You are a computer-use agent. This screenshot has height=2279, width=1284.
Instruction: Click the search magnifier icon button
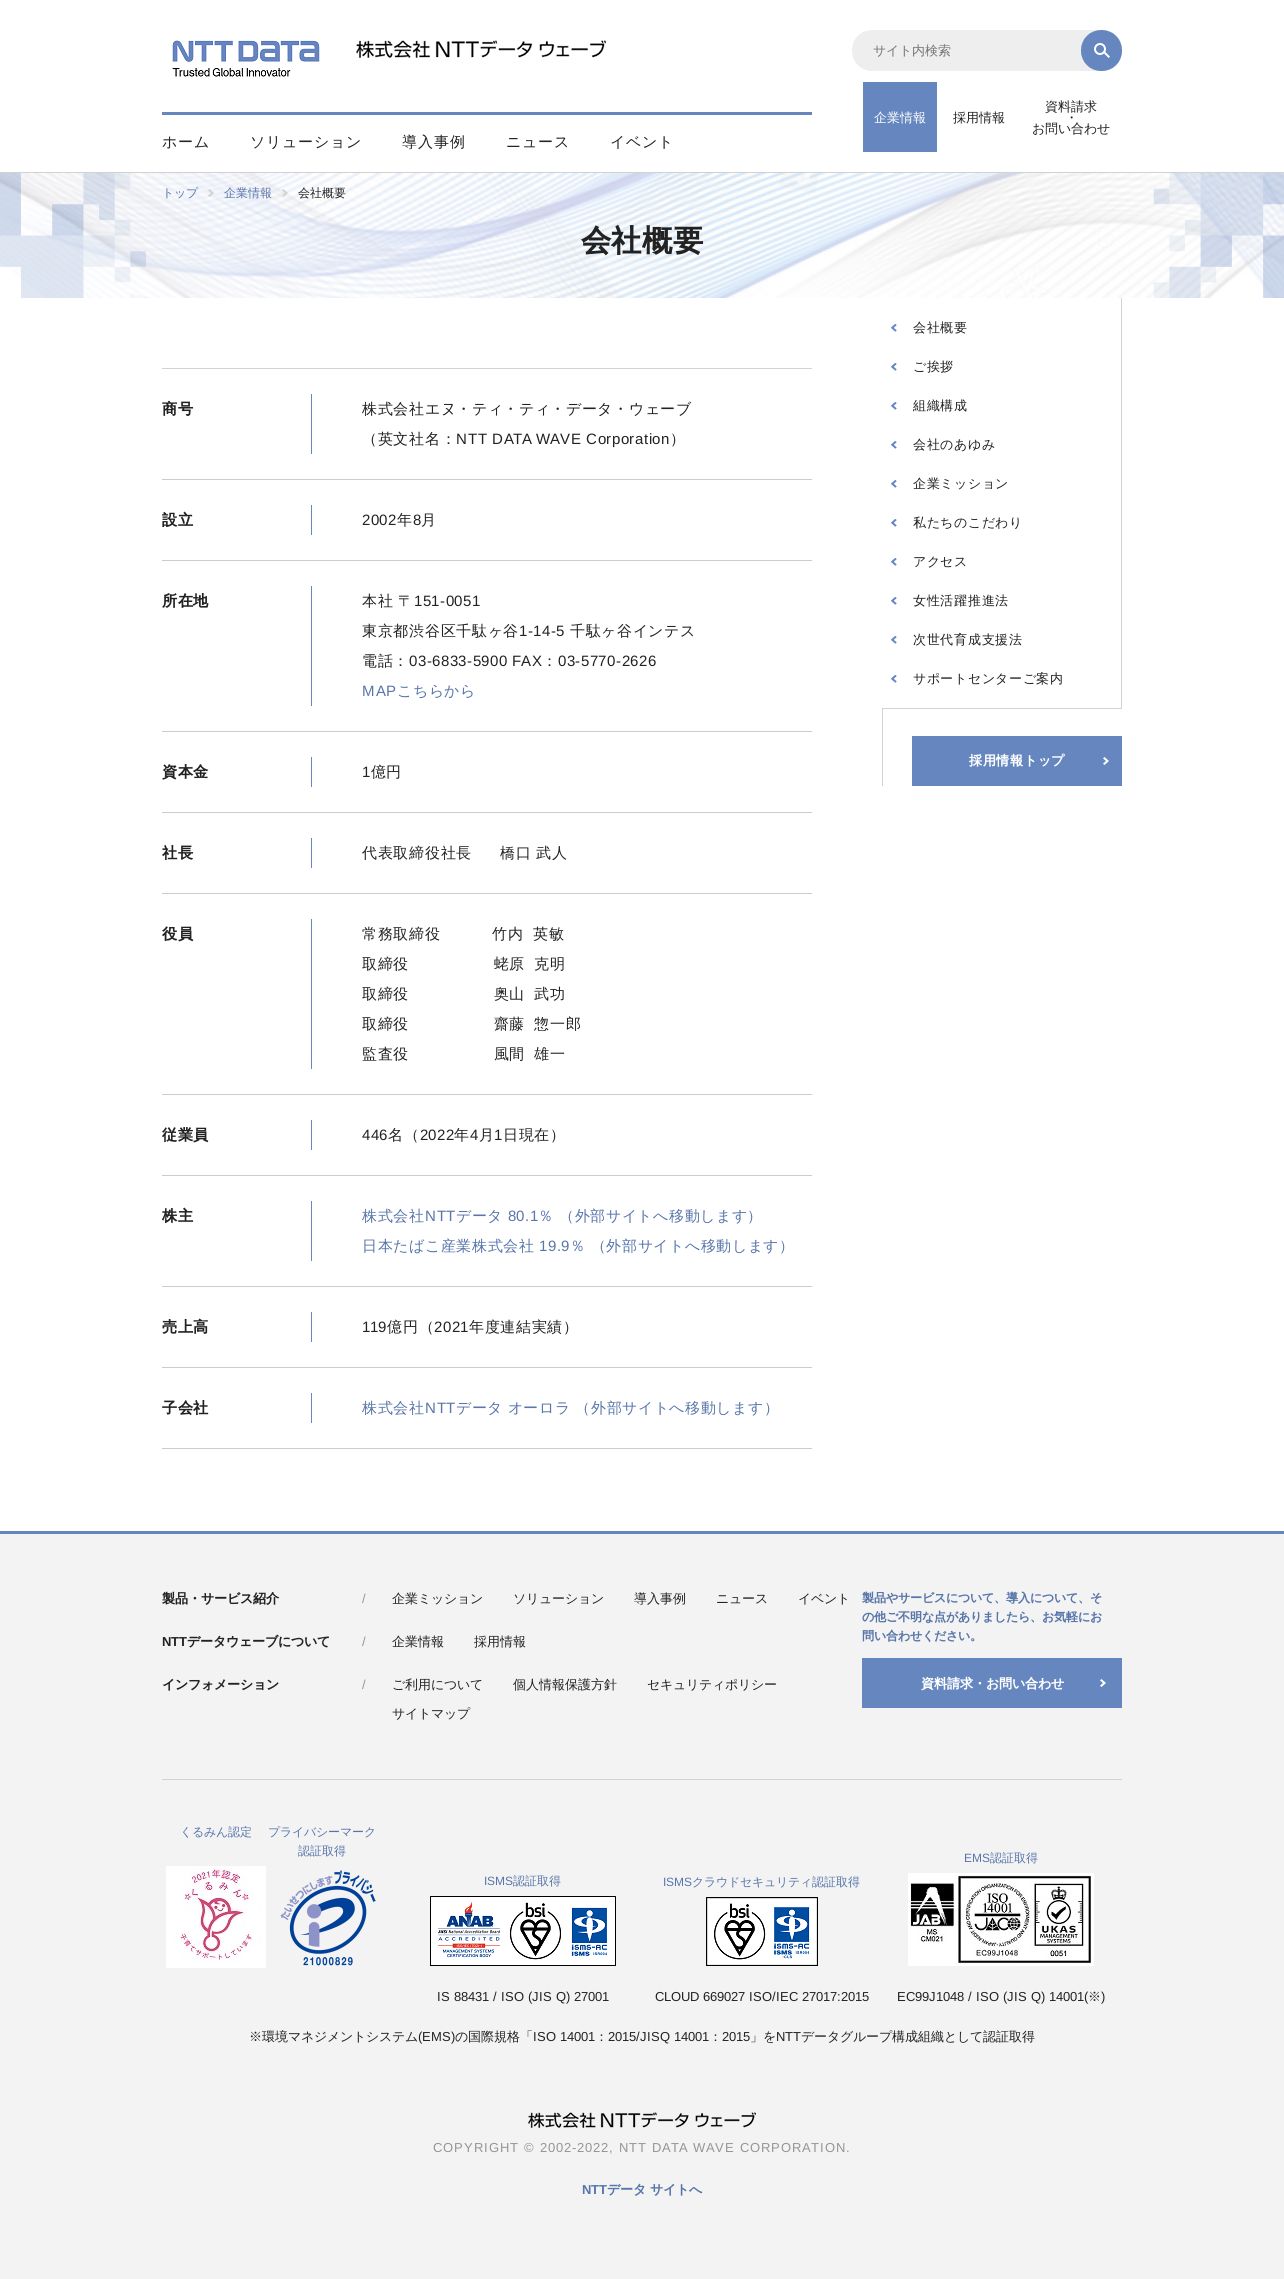[x=1101, y=51]
